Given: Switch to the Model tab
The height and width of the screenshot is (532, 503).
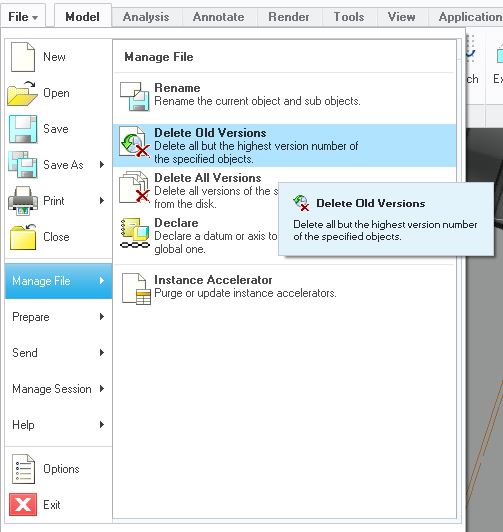Looking at the screenshot, I should pos(83,17).
